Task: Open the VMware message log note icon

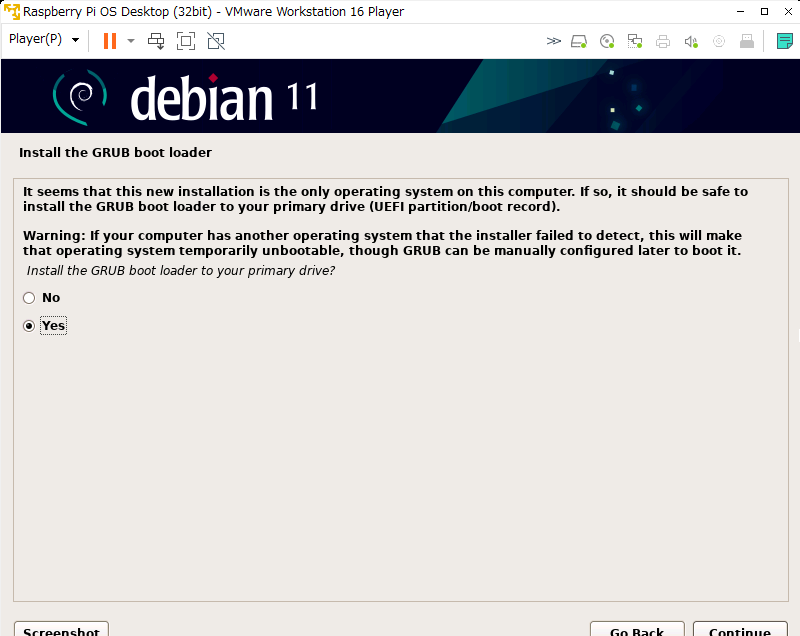Action: pos(785,41)
